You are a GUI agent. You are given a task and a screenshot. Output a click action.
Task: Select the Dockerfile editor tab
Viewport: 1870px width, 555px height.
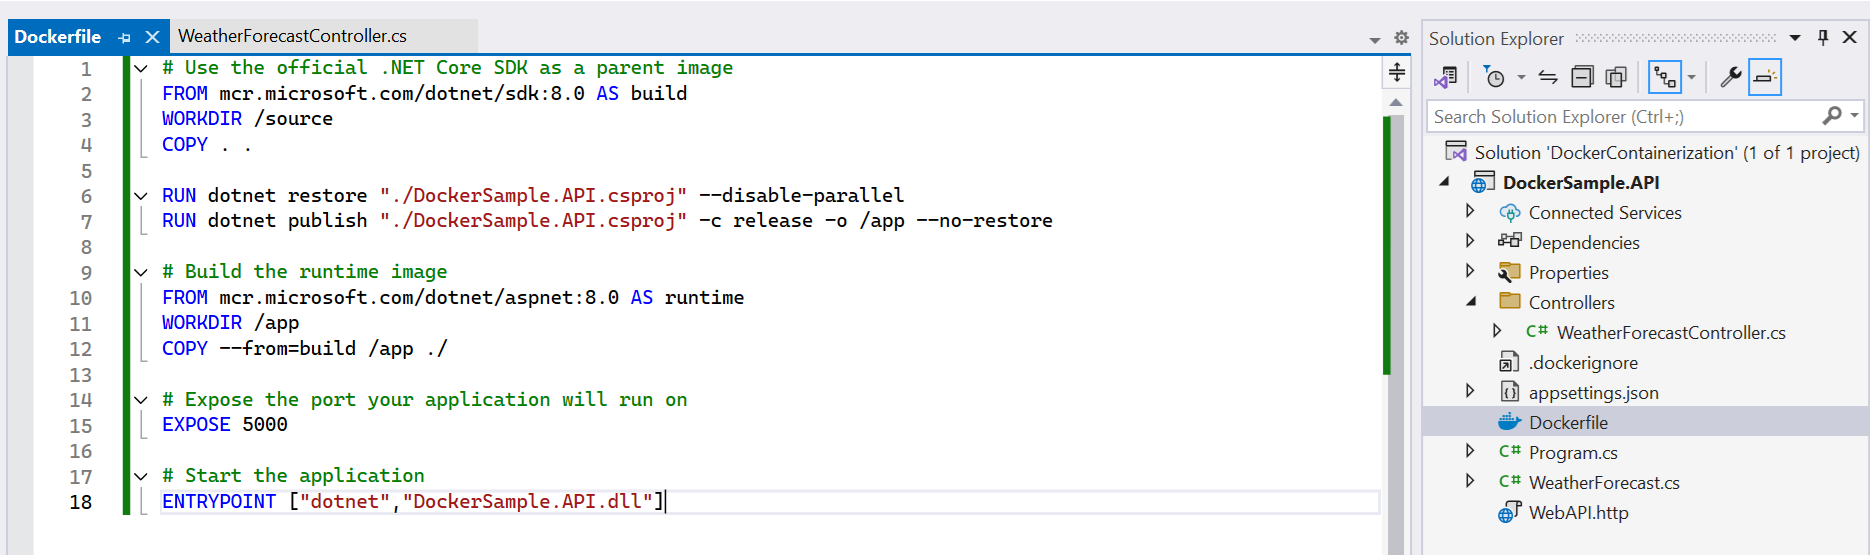58,37
